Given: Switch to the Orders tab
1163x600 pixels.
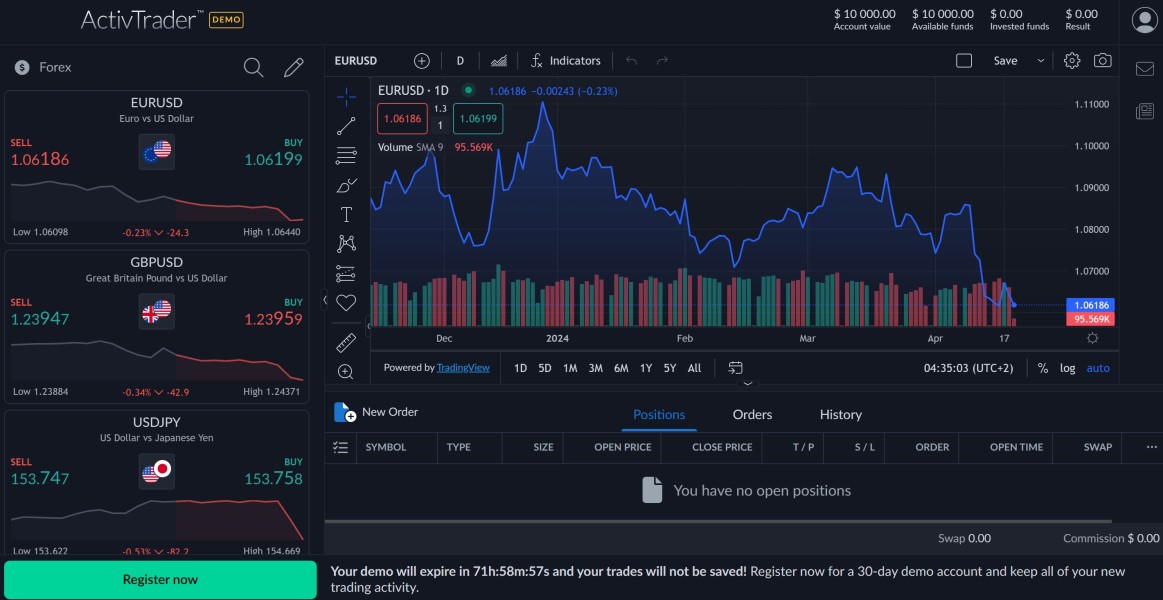Looking at the screenshot, I should 752,414.
